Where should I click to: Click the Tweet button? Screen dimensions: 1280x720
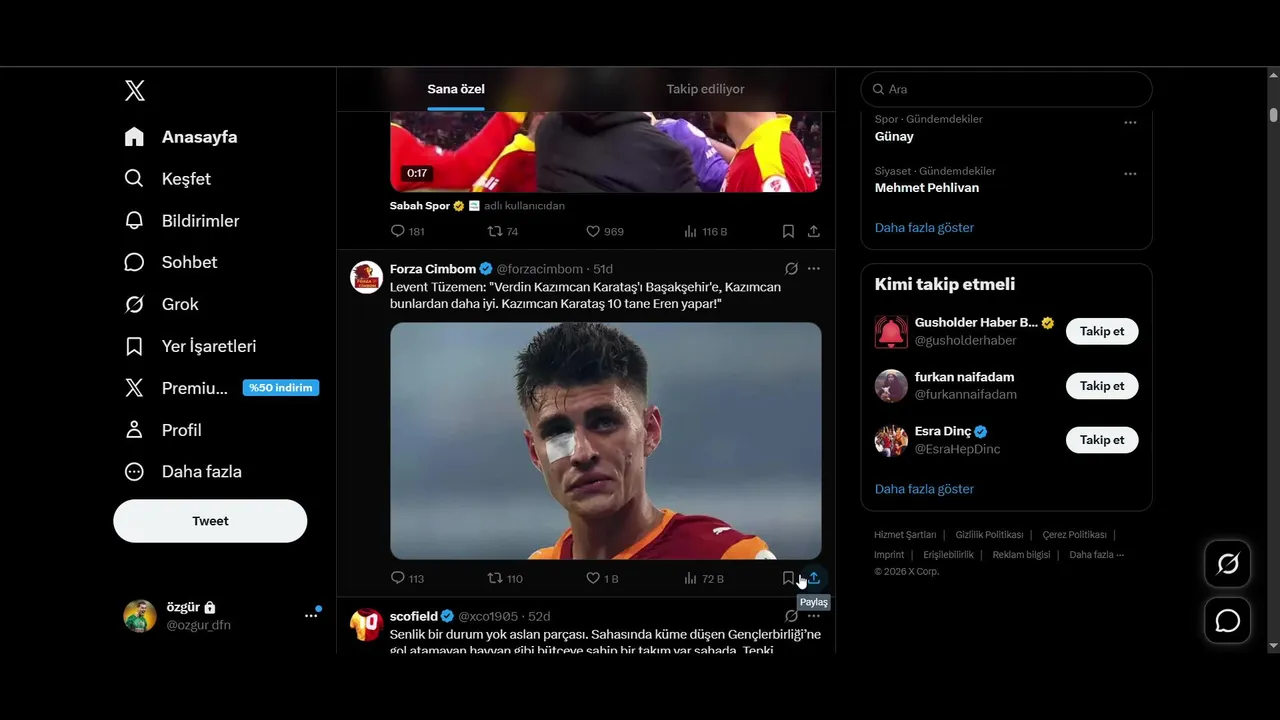[210, 521]
